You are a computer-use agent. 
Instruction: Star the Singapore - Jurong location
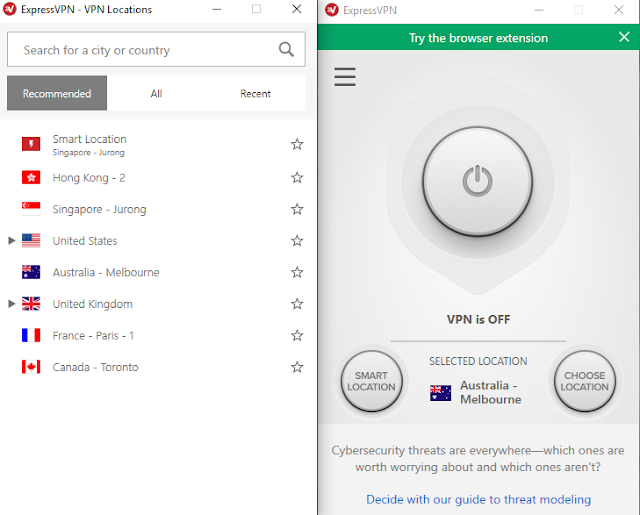pyautogui.click(x=297, y=209)
